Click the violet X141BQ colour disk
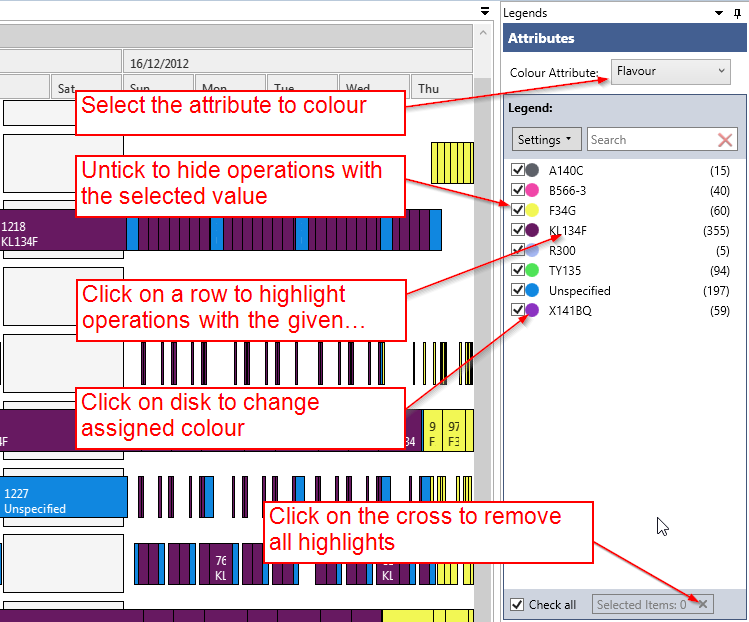Screen dimensions: 749x622 coord(533,311)
